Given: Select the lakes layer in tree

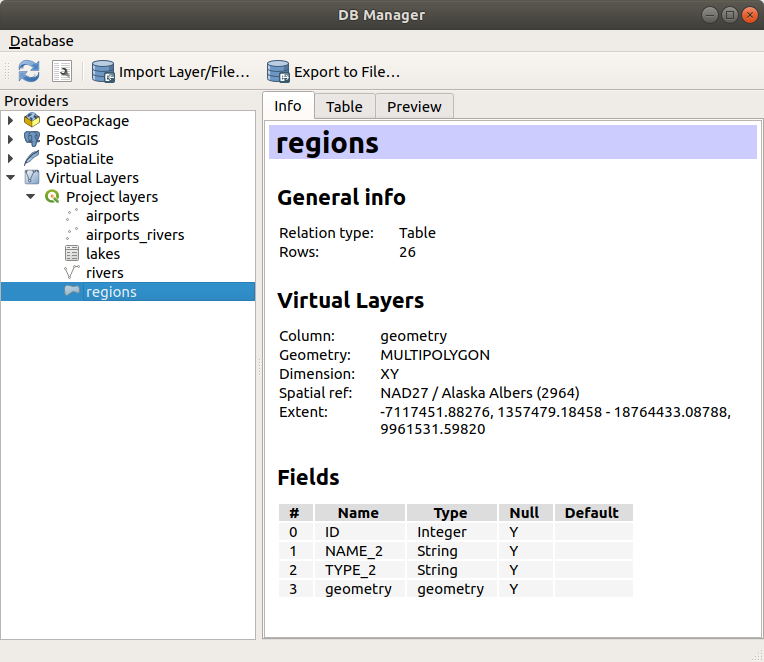Looking at the screenshot, I should click(x=103, y=254).
